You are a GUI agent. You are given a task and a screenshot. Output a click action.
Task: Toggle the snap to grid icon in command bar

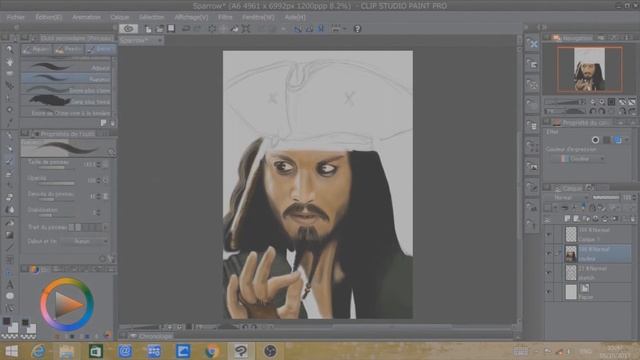click(321, 29)
